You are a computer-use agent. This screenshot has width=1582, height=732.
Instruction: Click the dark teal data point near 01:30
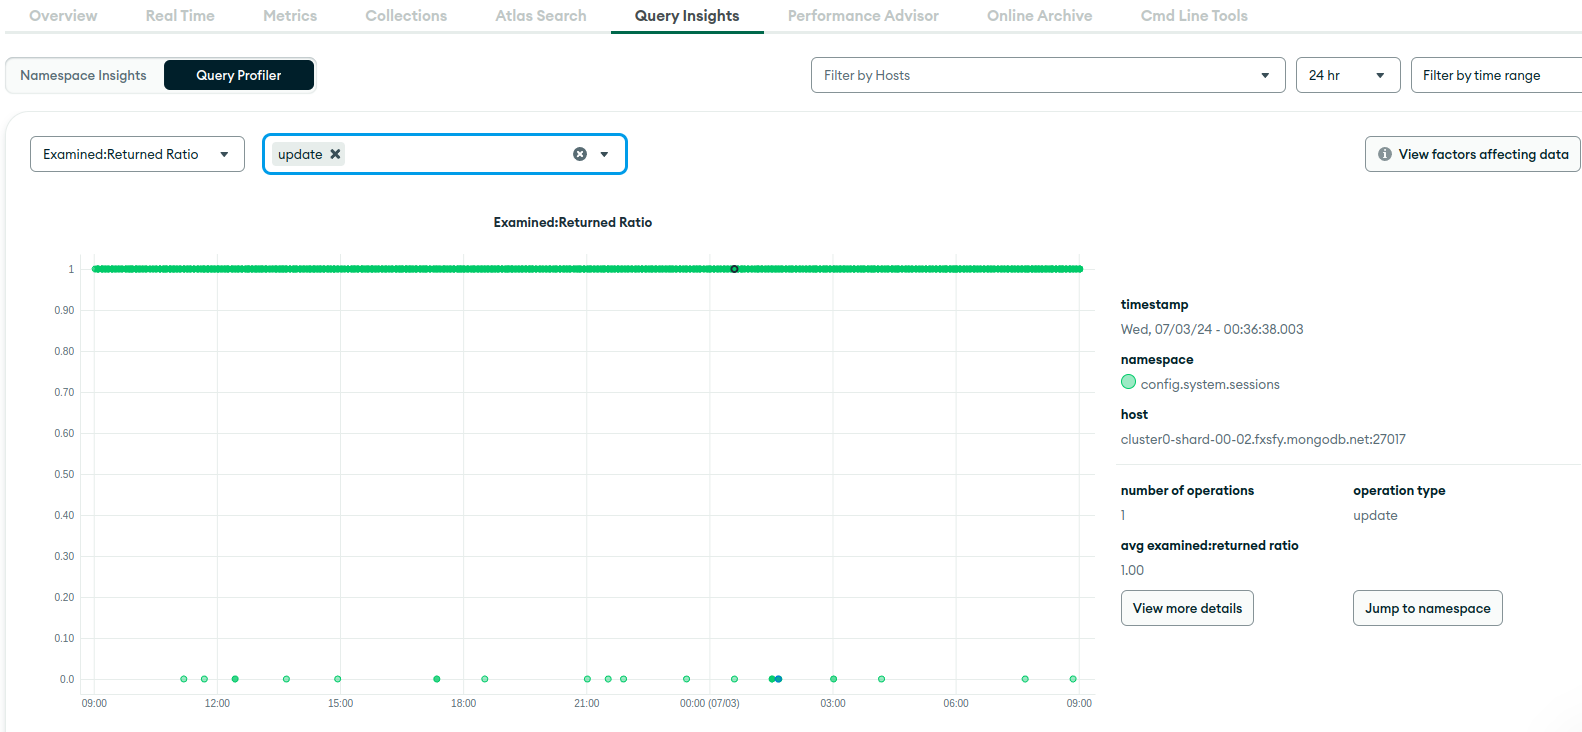pos(778,679)
